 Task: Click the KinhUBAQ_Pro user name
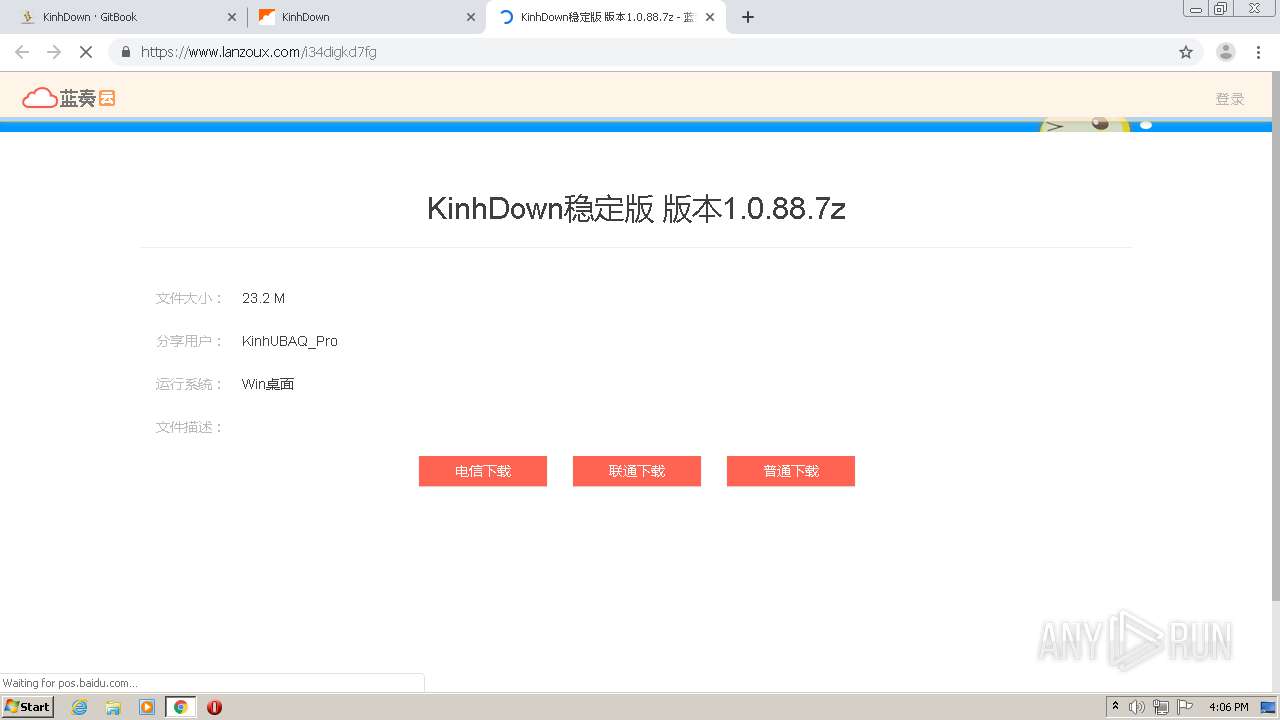click(x=290, y=341)
